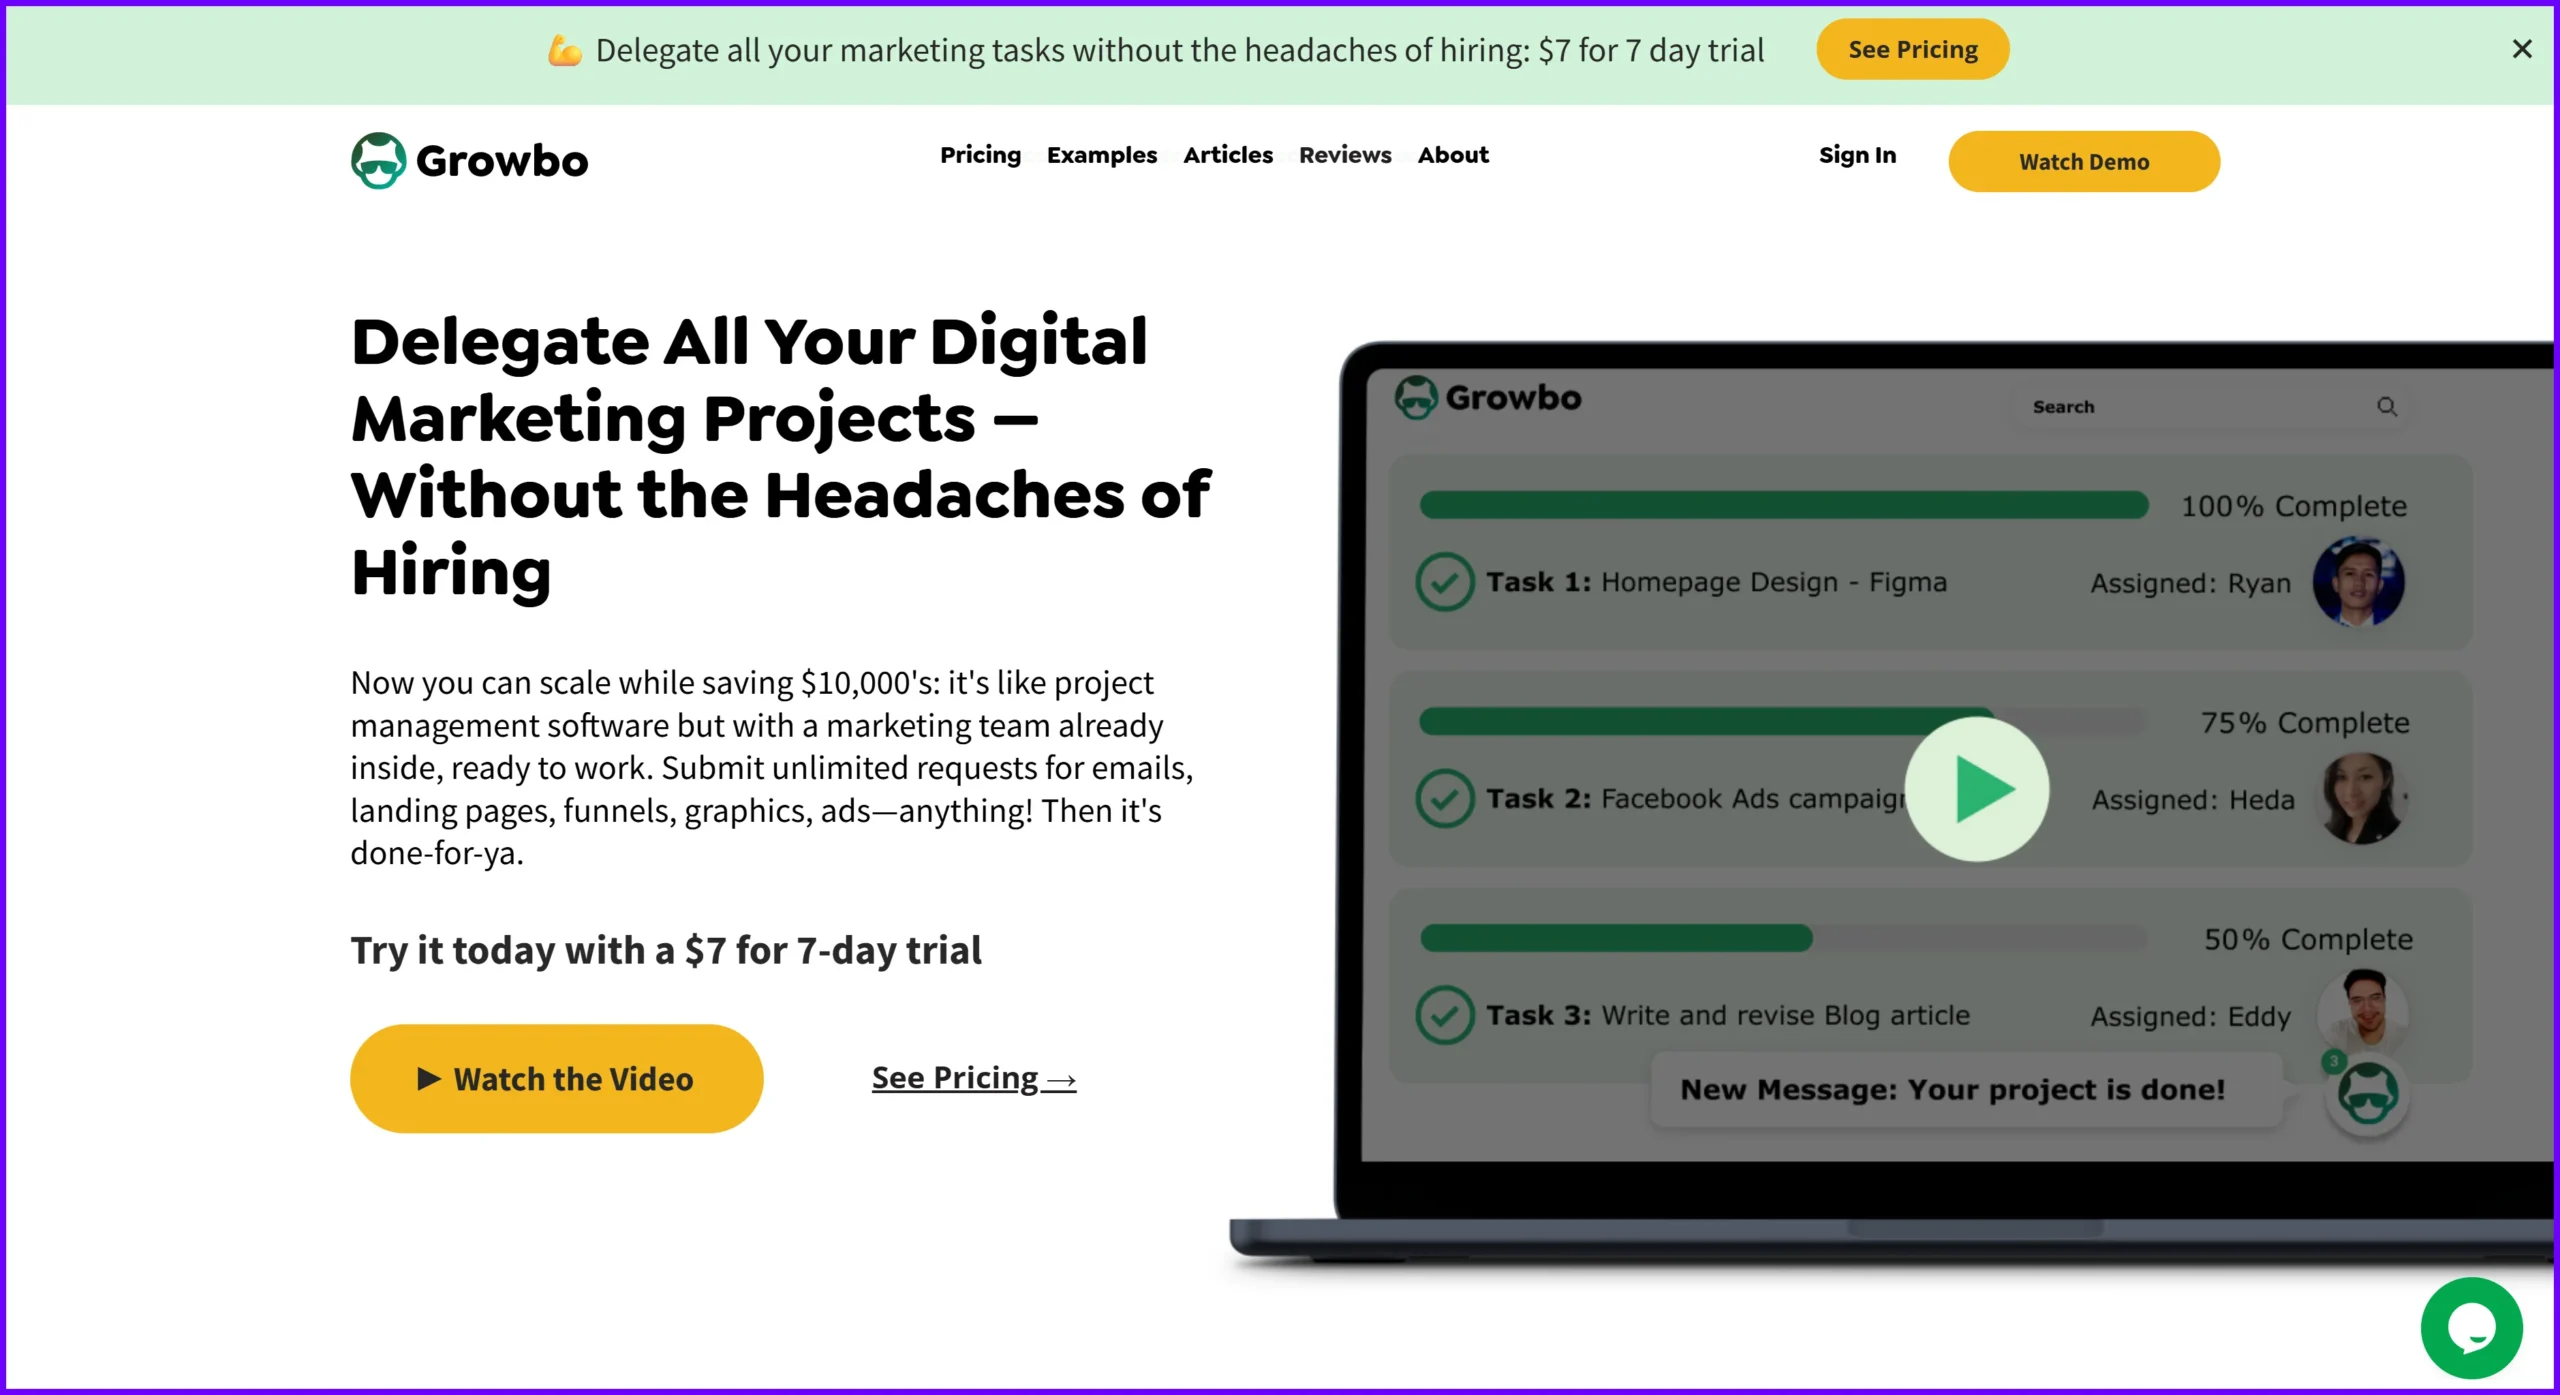Click the flexed arm emoji in banner
The image size is (2560, 1395).
tap(564, 49)
